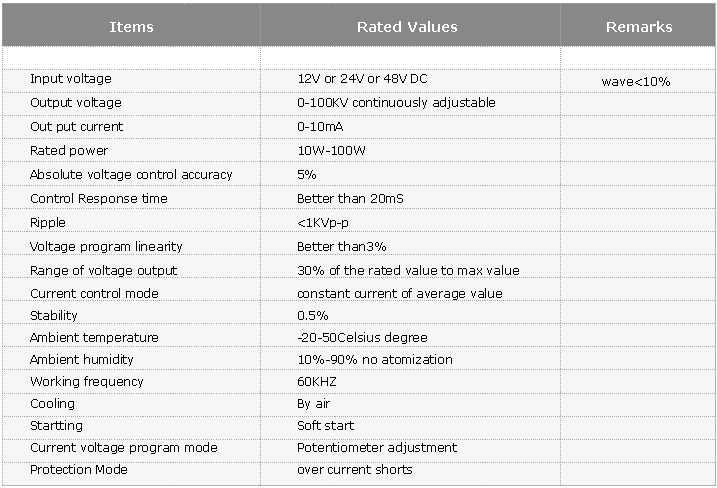Viewport: 717px width, 488px height.
Task: Select the Ripple row label
Action: (x=48, y=223)
